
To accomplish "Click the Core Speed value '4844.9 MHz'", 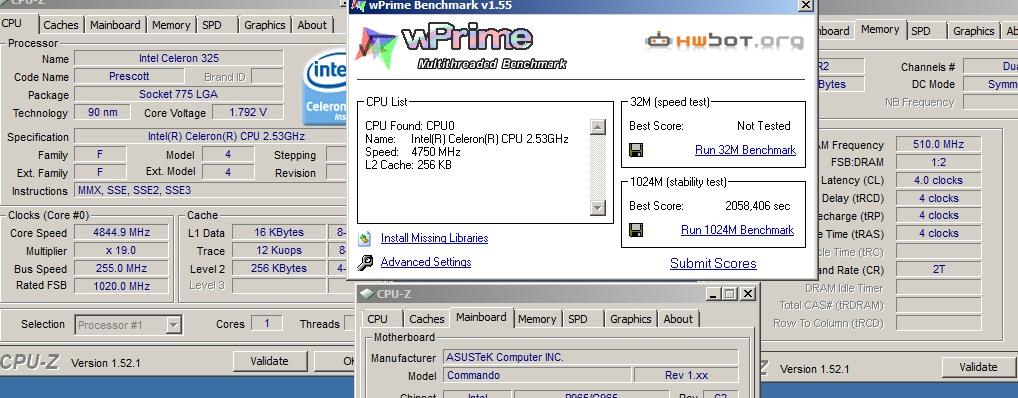I will pyautogui.click(x=121, y=232).
